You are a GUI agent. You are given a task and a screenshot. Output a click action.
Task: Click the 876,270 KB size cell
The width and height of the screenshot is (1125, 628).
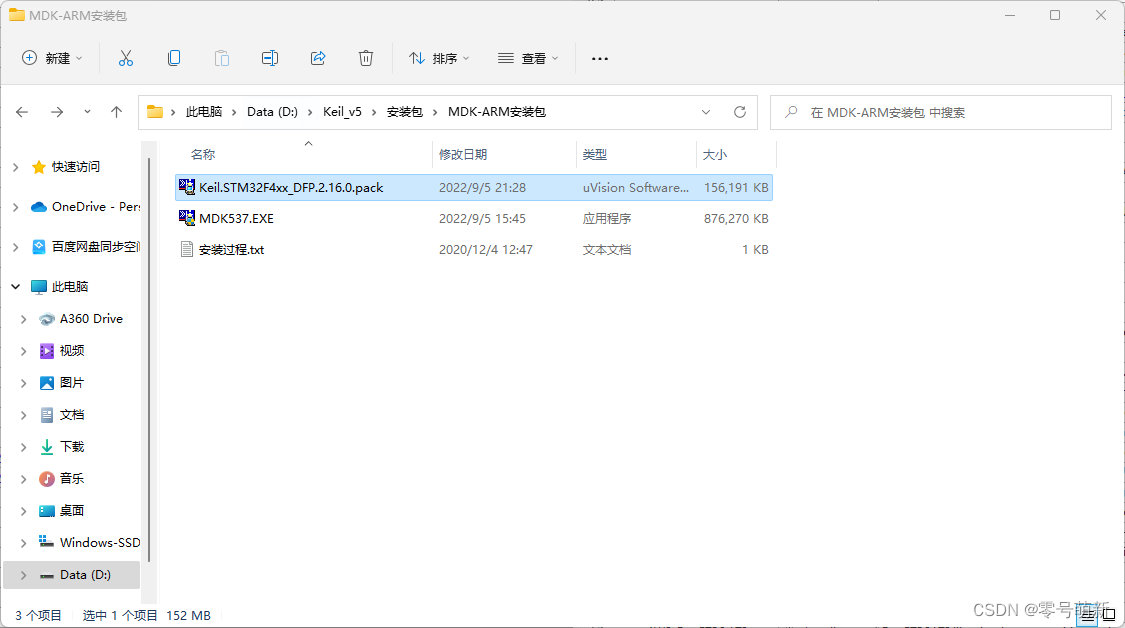(736, 218)
